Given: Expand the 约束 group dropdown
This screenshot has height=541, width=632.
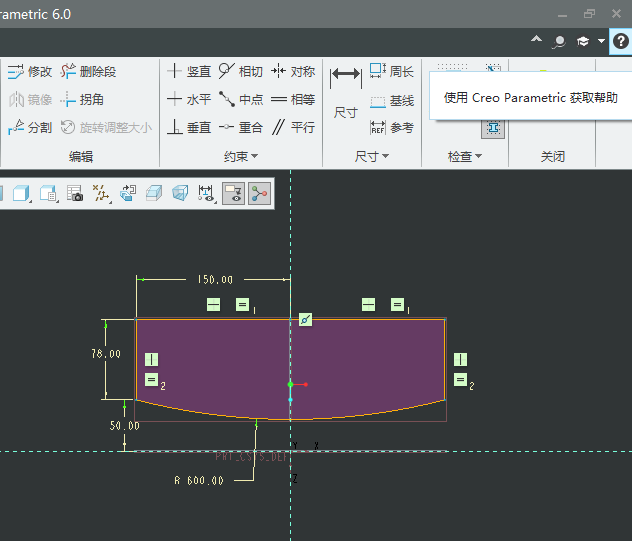Looking at the screenshot, I should point(241,156).
